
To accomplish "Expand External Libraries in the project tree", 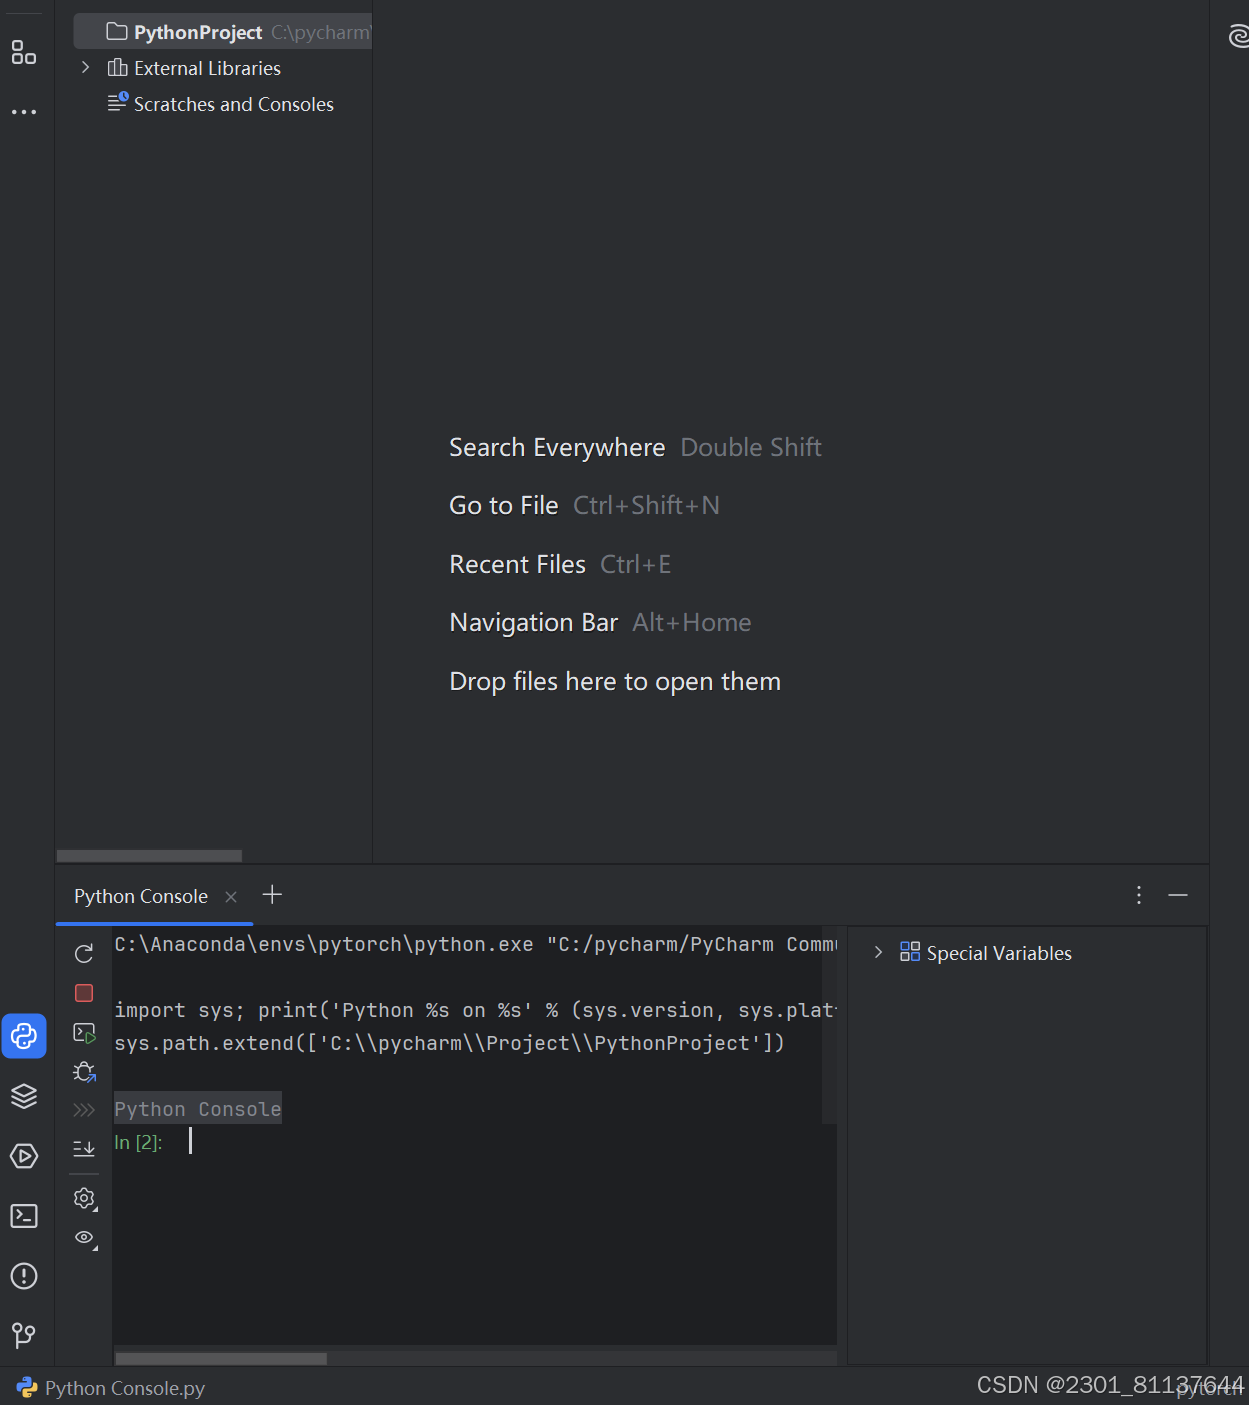I will click(85, 67).
